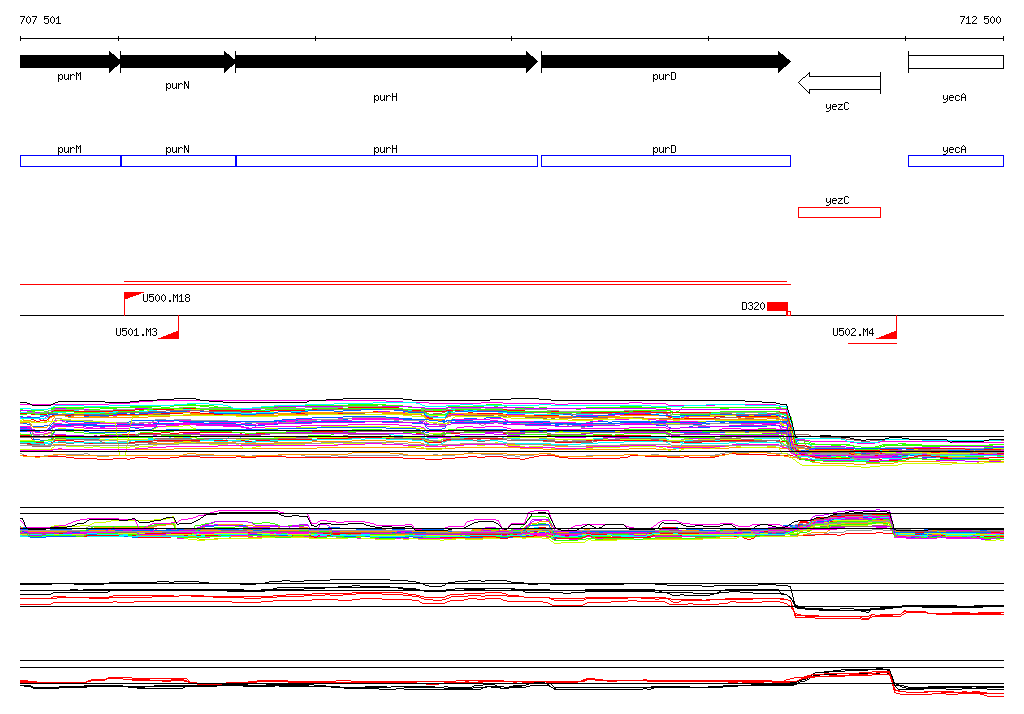Click the U501.M3 label text
1024x714 pixels.
(x=136, y=333)
